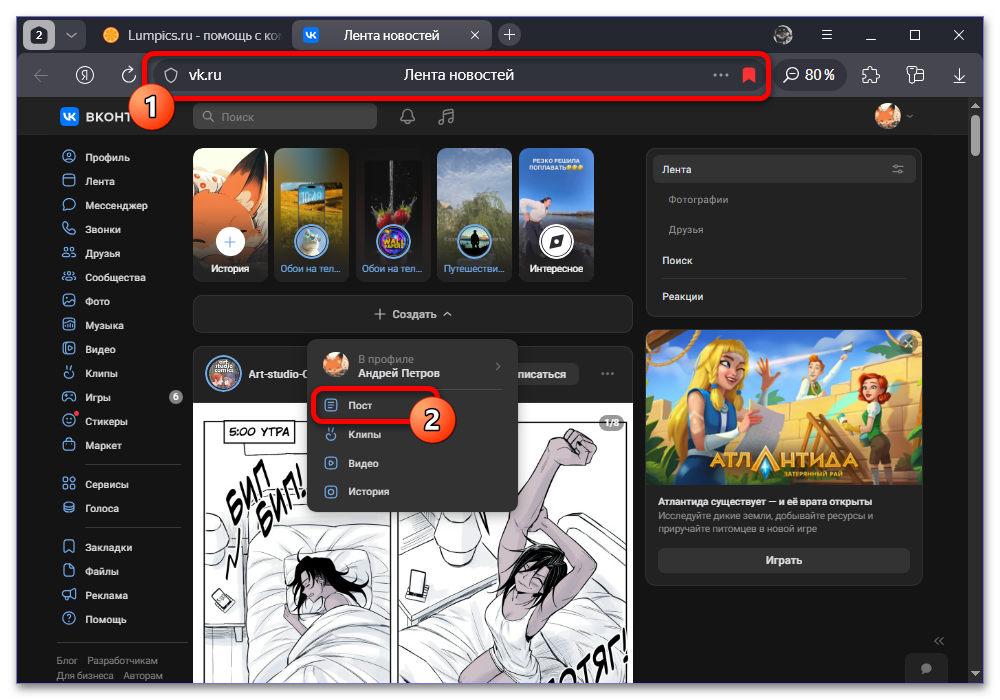Image resolution: width=1000 pixels, height=700 pixels.
Task: Open Видео in the left sidebar
Action: click(x=89, y=349)
